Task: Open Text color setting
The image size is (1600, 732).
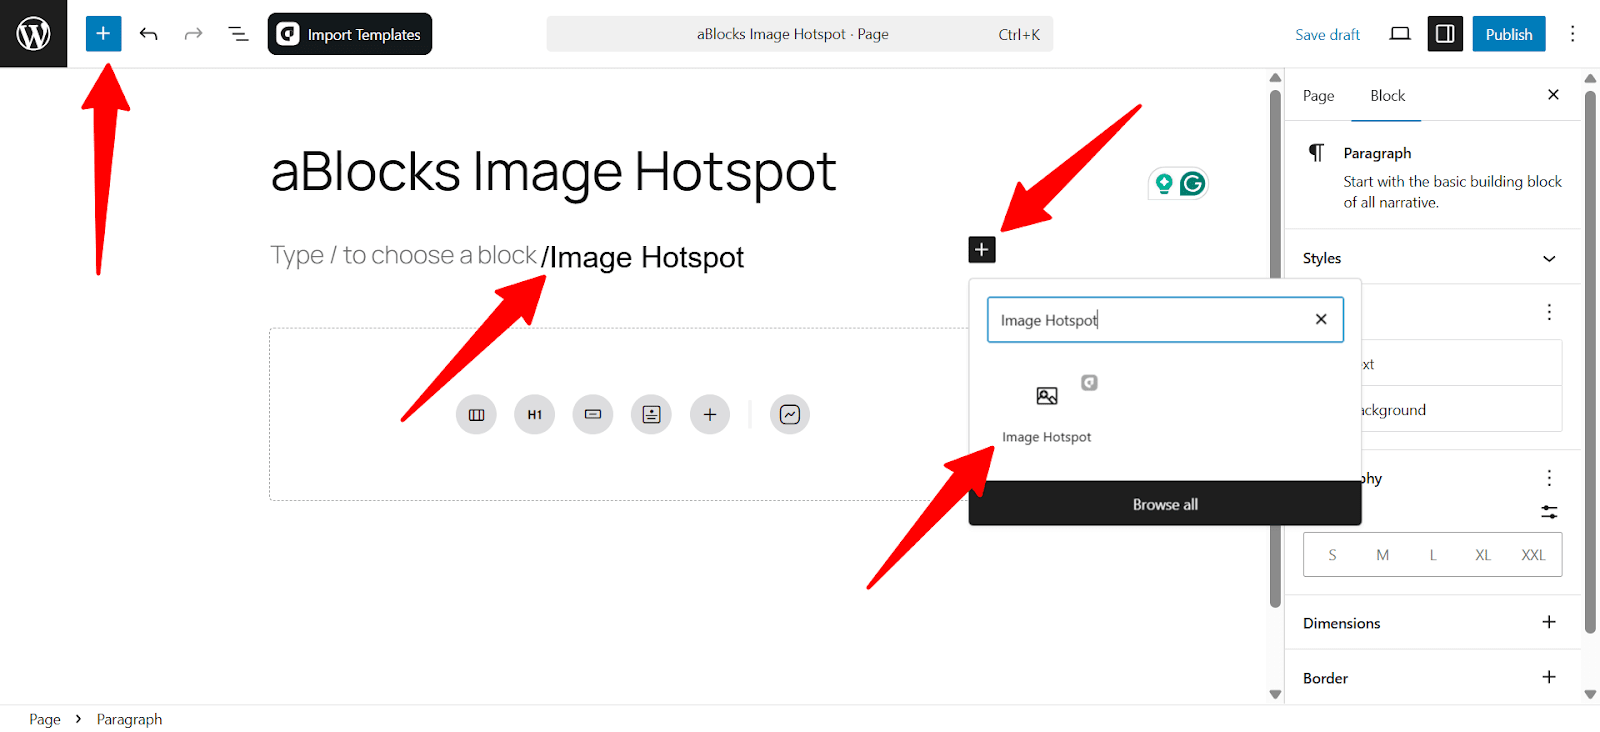Action: pyautogui.click(x=1460, y=364)
